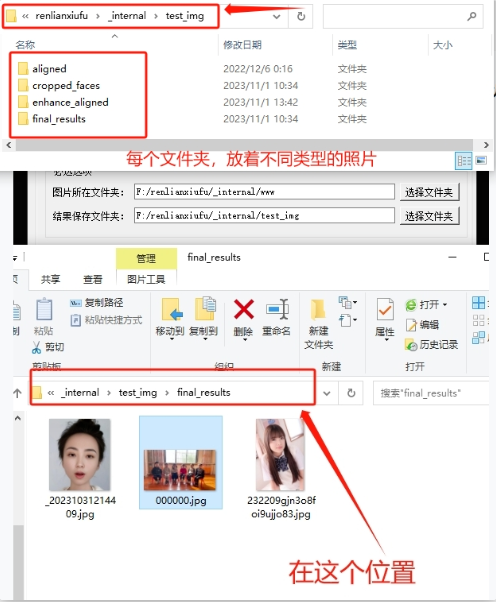Click the Move to icon

170,309
